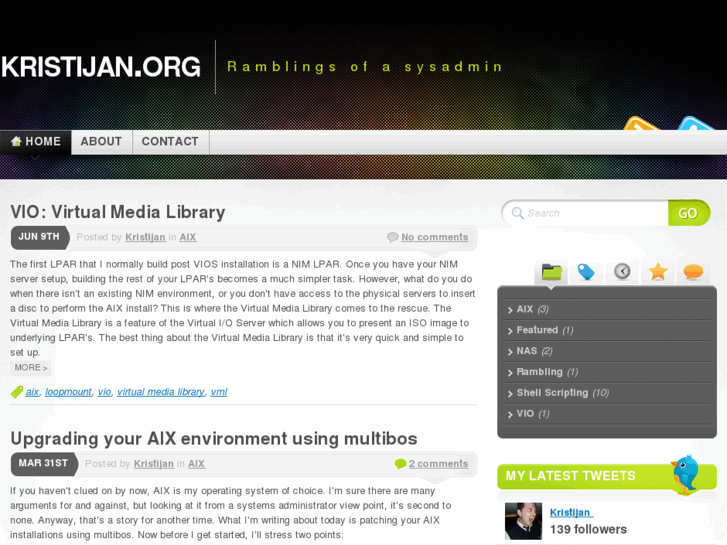Open the Contact page
The width and height of the screenshot is (727, 545).
tap(170, 141)
